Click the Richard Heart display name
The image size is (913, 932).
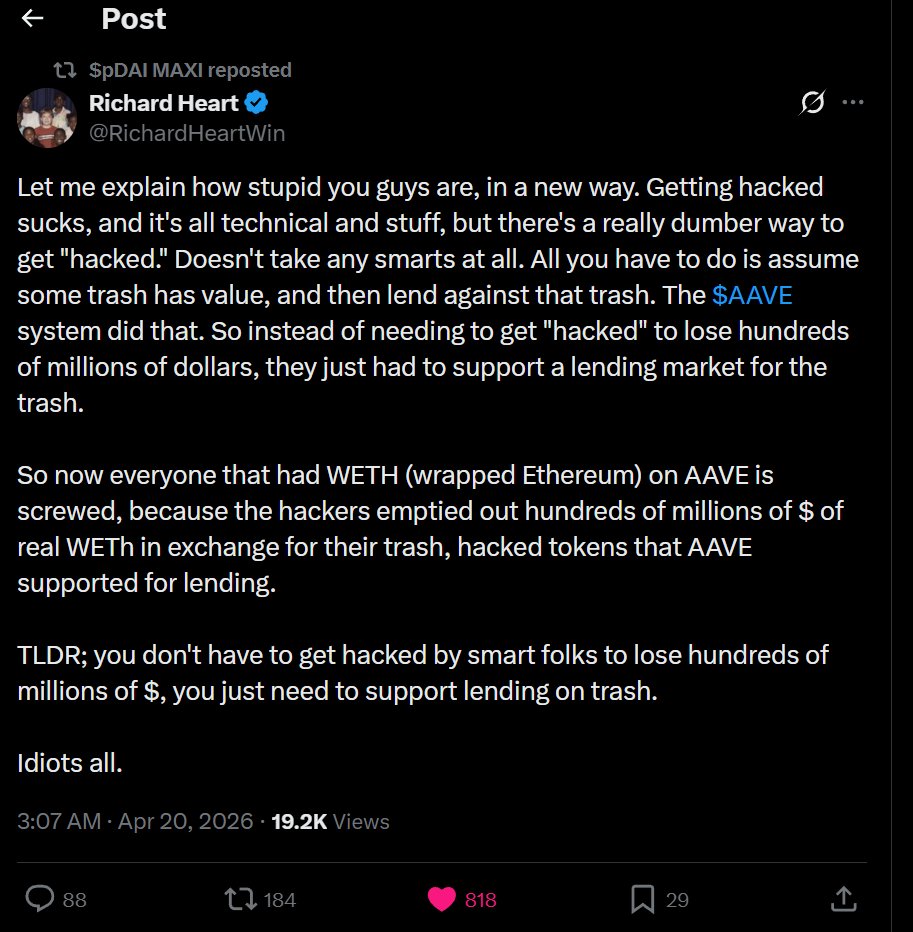pyautogui.click(x=163, y=103)
